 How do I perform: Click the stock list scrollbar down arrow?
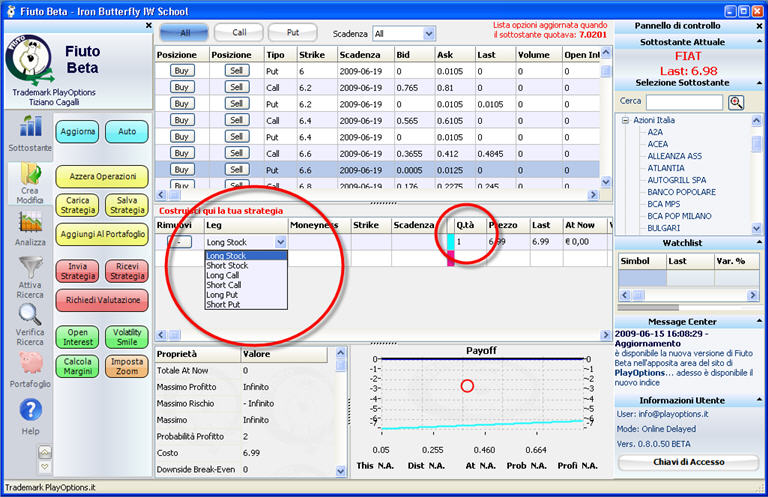point(756,228)
